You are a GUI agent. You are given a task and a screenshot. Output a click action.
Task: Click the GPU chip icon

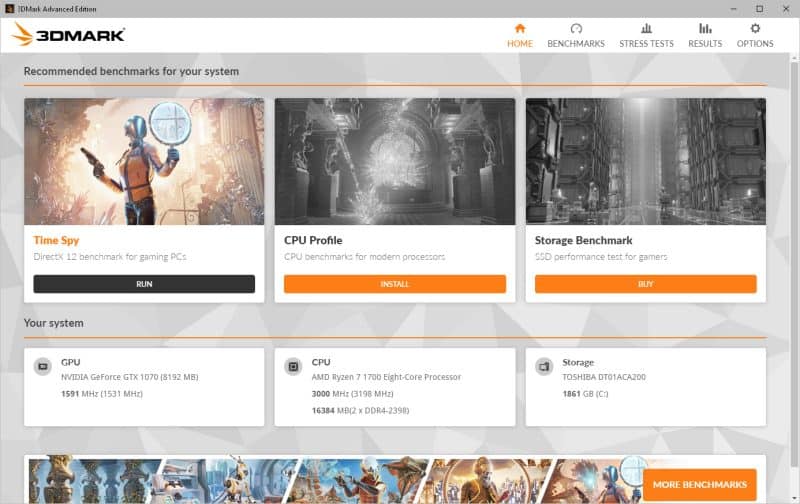click(43, 366)
